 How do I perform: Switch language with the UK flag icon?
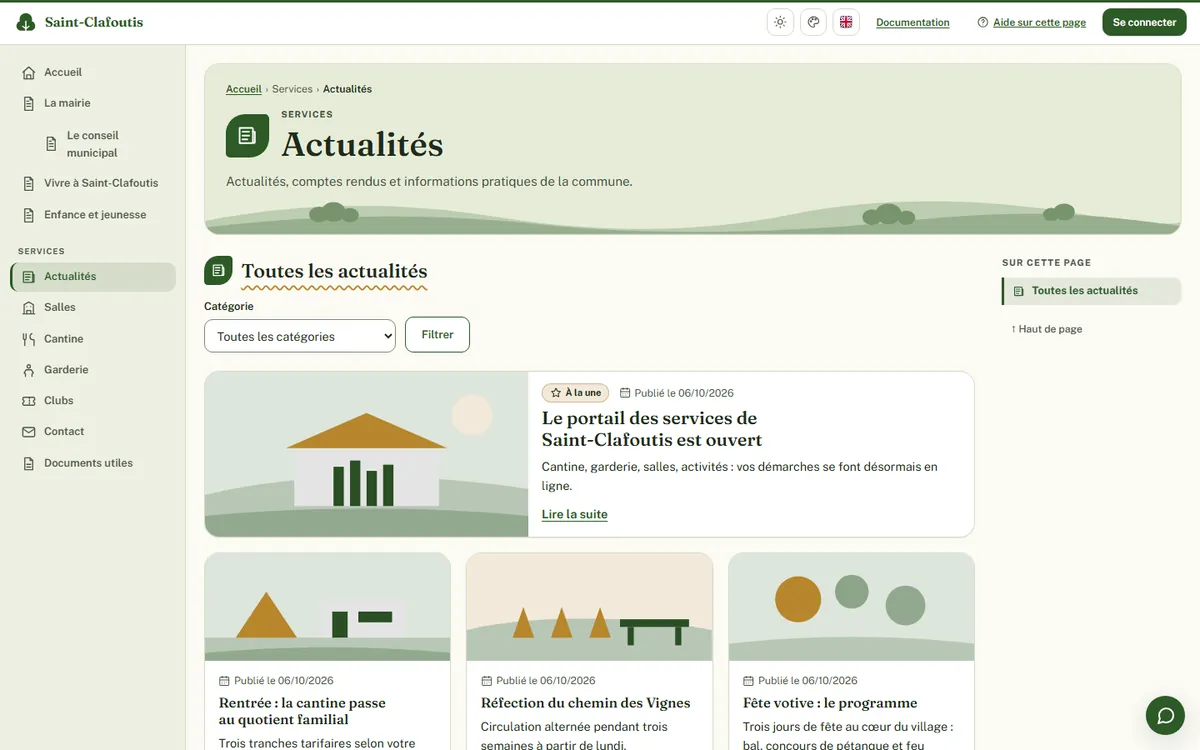[x=846, y=22]
